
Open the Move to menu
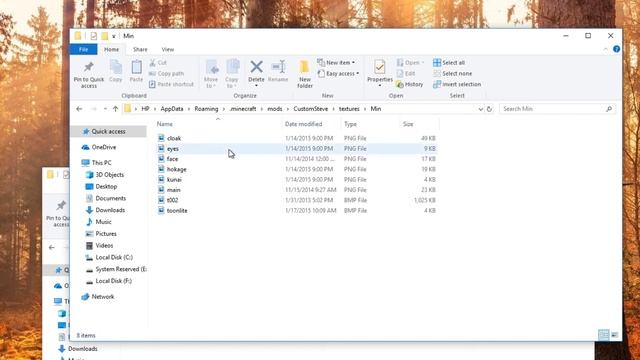[211, 74]
